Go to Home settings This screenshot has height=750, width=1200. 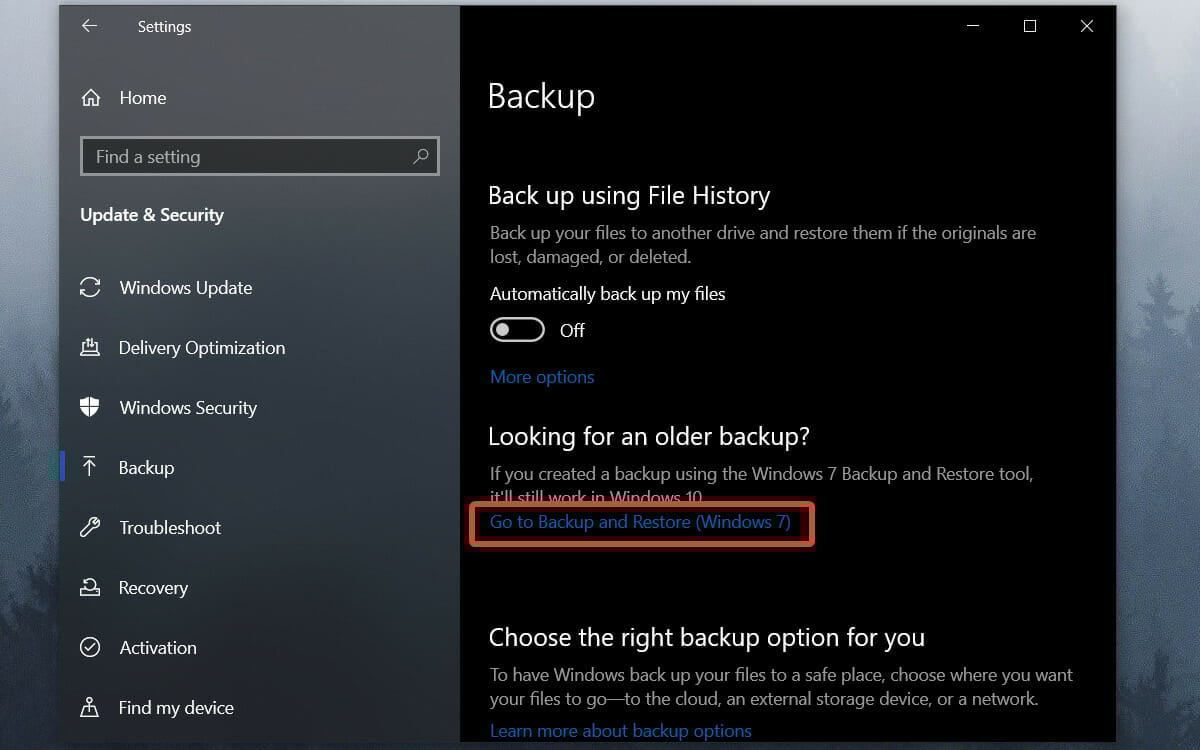(143, 98)
